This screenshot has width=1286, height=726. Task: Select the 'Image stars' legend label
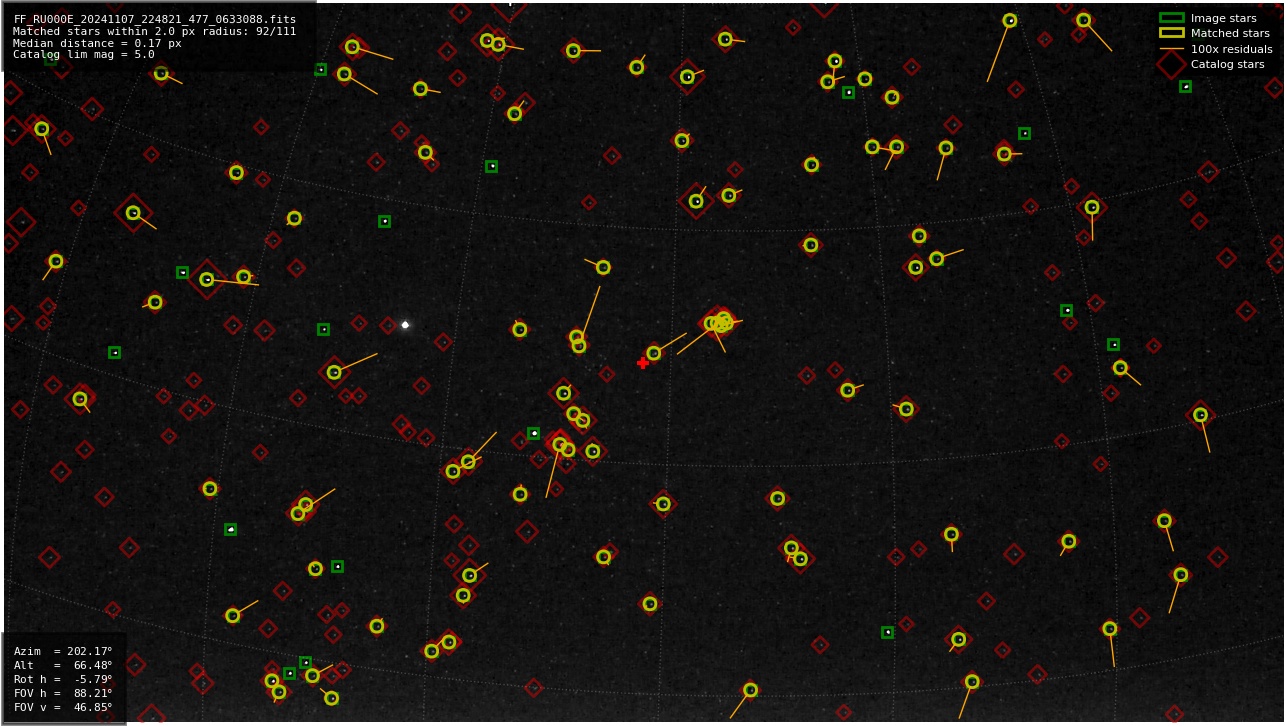1223,18
